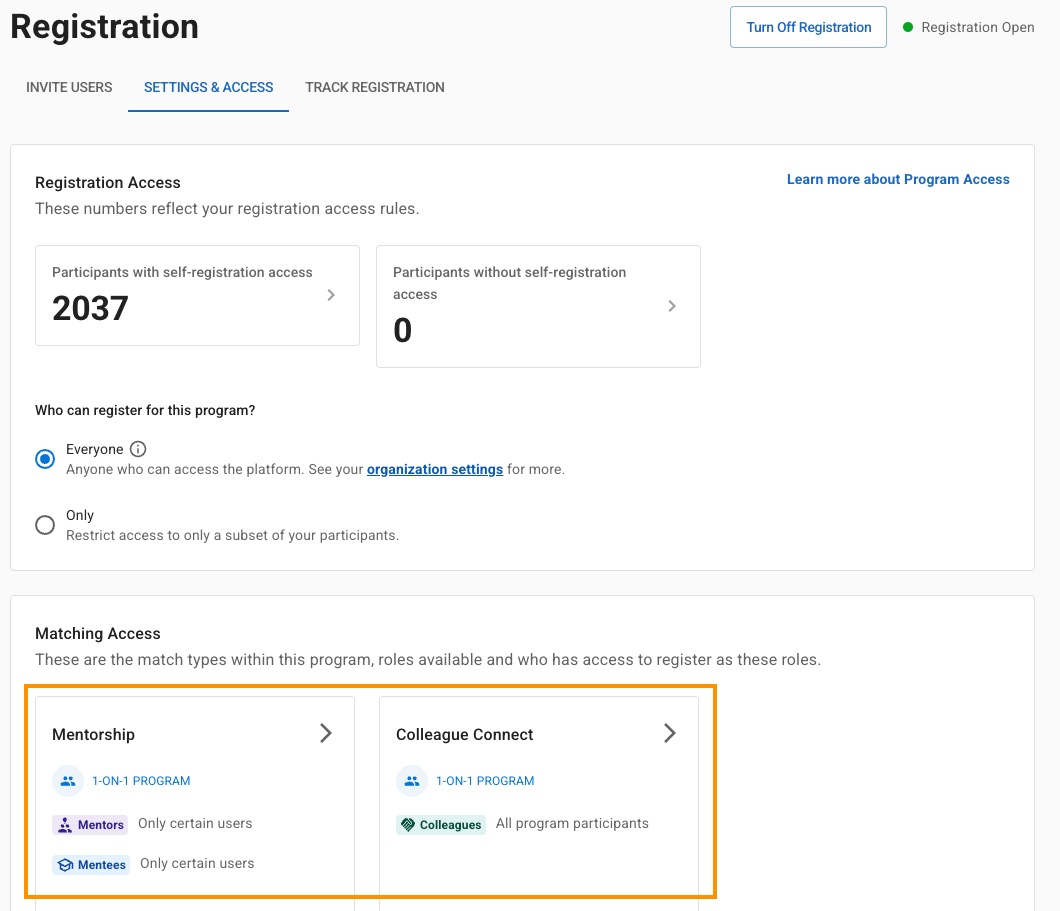Switch to the Invite Users tab
The width and height of the screenshot is (1060, 911).
[69, 87]
